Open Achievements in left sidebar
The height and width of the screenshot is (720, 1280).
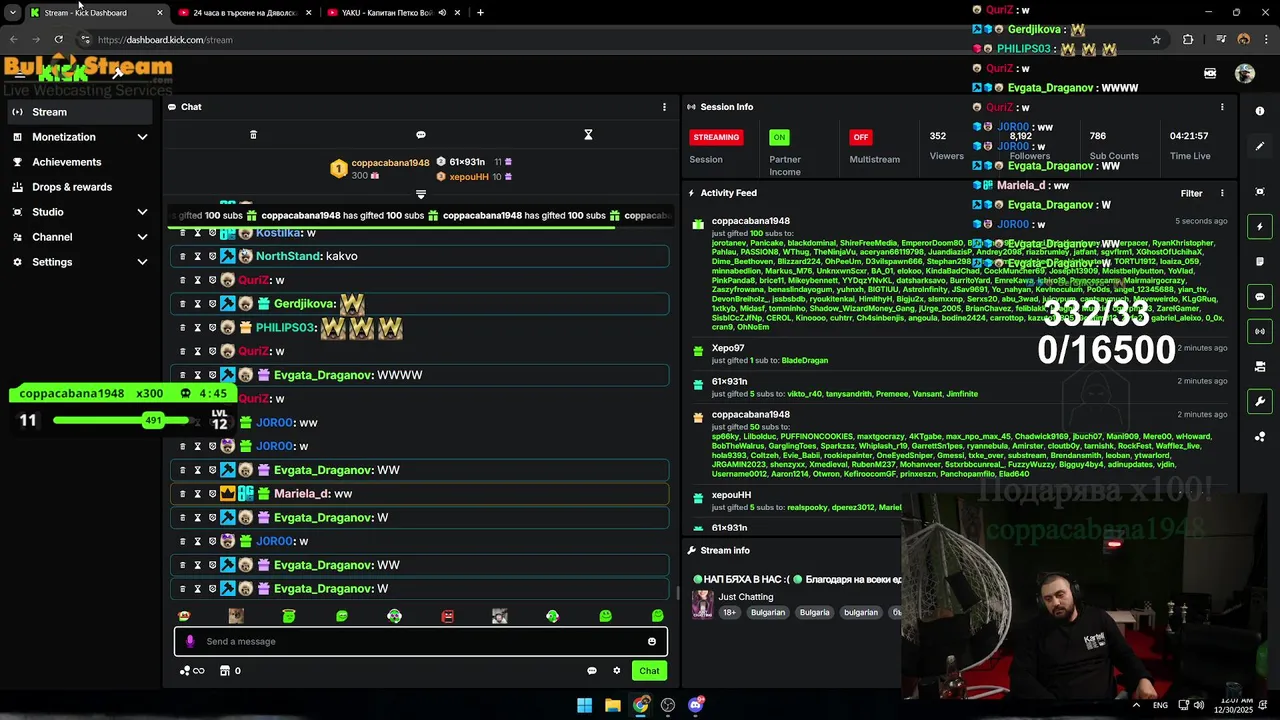click(x=80, y=162)
